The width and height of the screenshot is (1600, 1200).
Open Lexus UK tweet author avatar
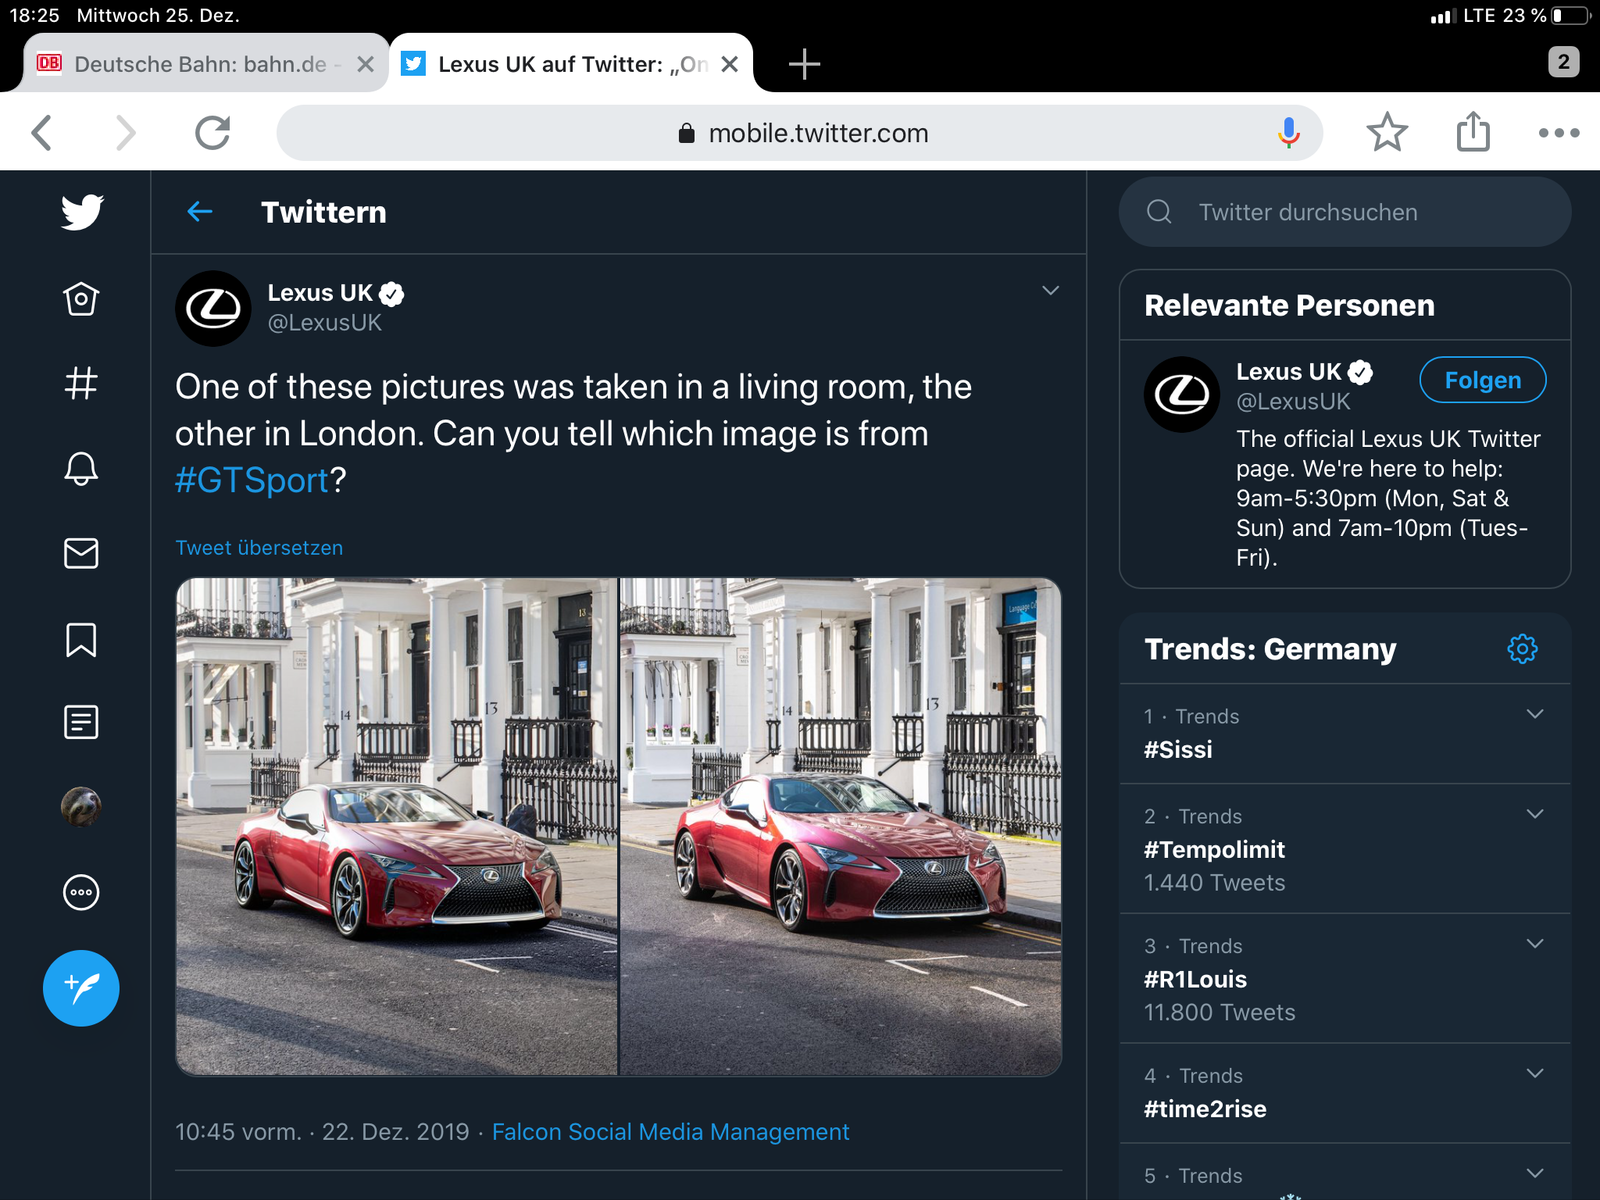pyautogui.click(x=213, y=308)
